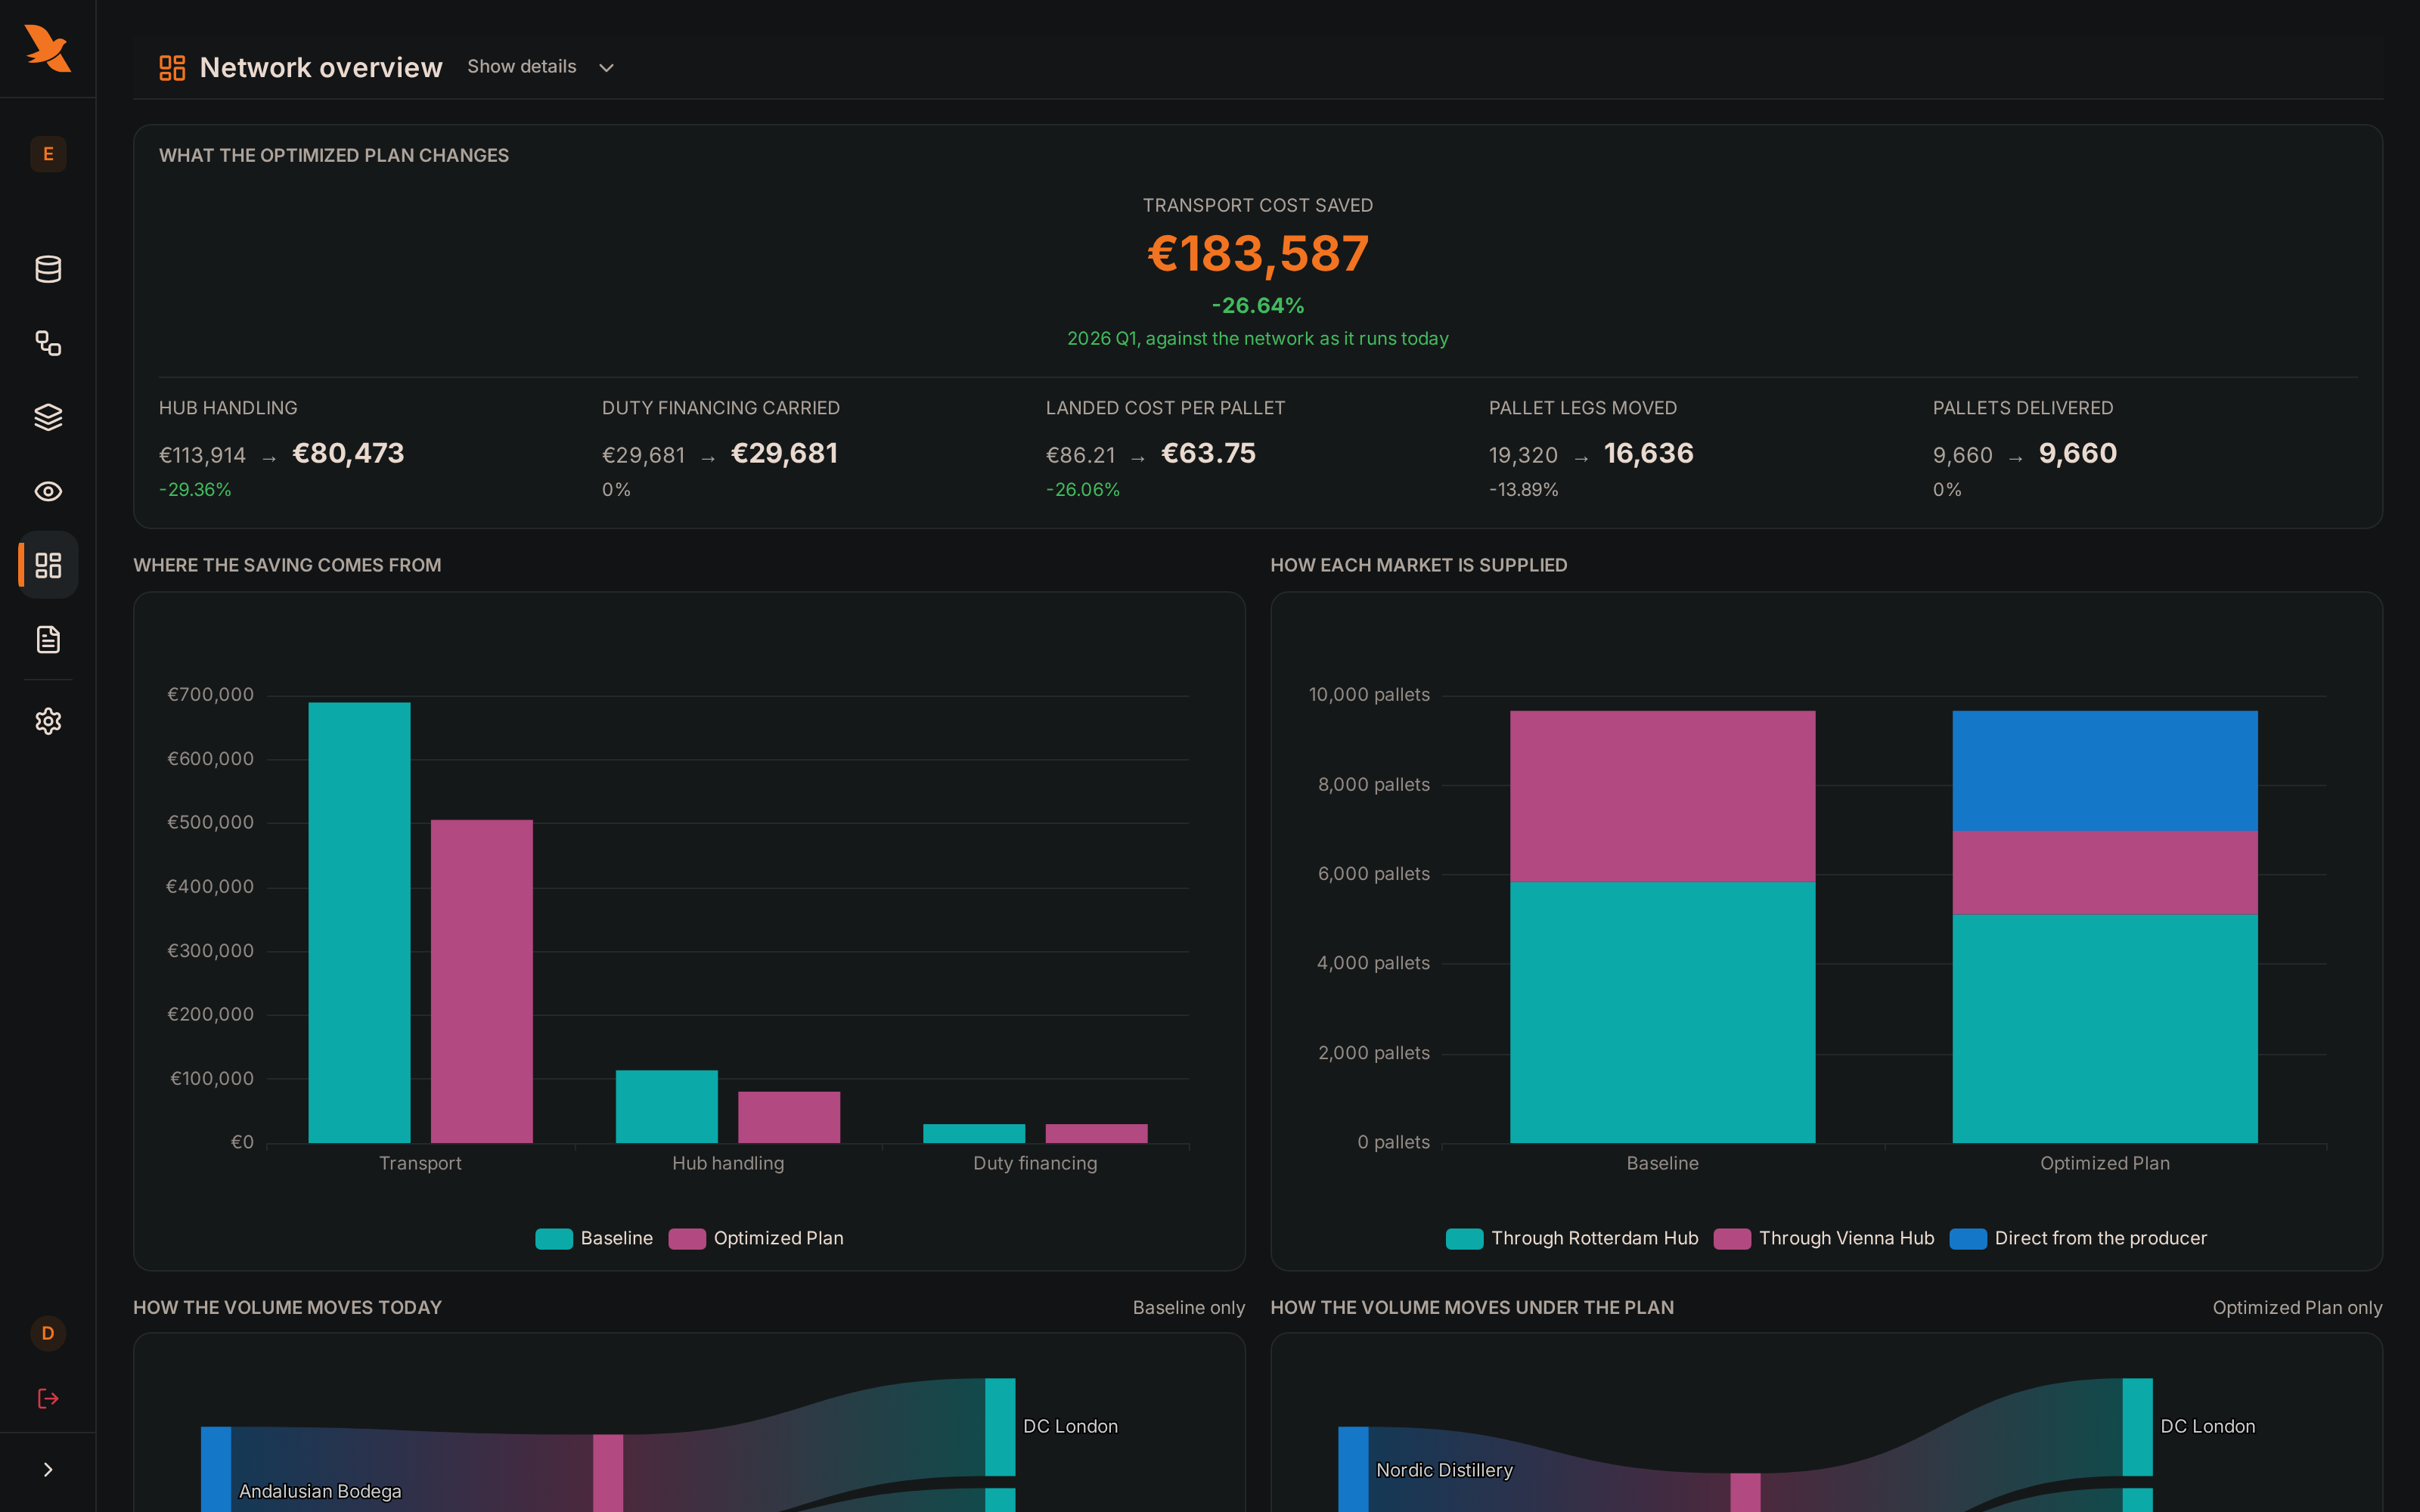This screenshot has height=1512, width=2420.
Task: Click the Andalusian Bodega node label
Action: click(x=320, y=1491)
